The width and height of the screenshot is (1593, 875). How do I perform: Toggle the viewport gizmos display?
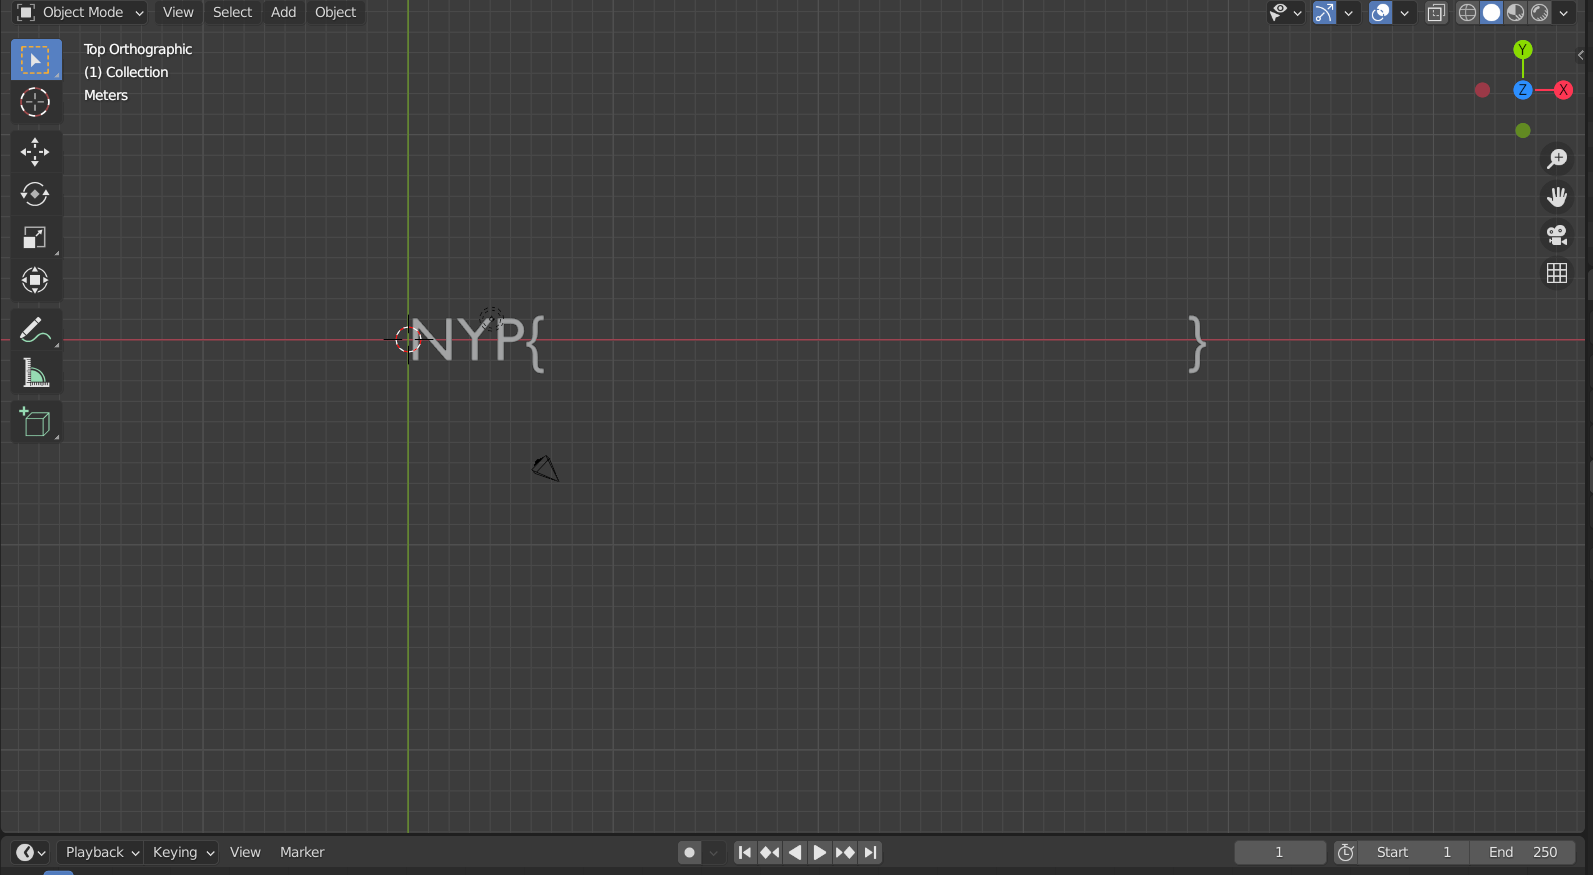[x=1324, y=13]
